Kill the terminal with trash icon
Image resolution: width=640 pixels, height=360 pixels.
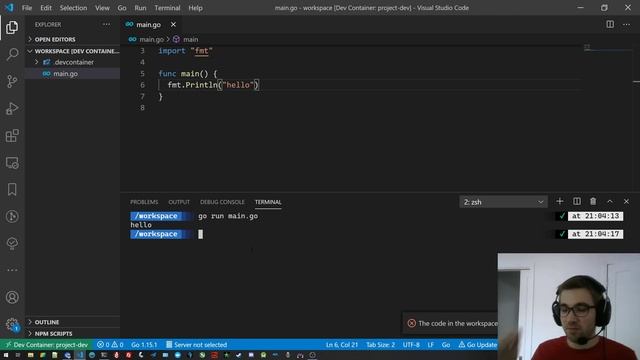coord(593,201)
